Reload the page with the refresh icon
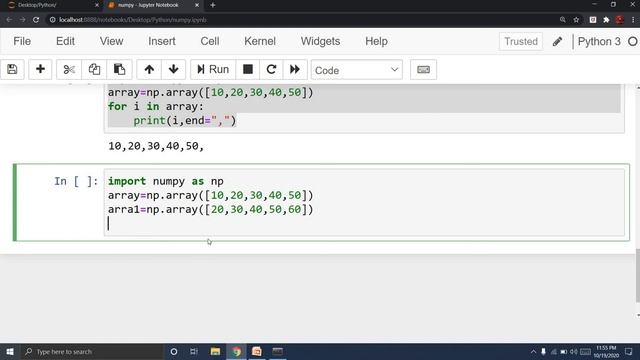This screenshot has height=360, width=640. tap(36, 20)
